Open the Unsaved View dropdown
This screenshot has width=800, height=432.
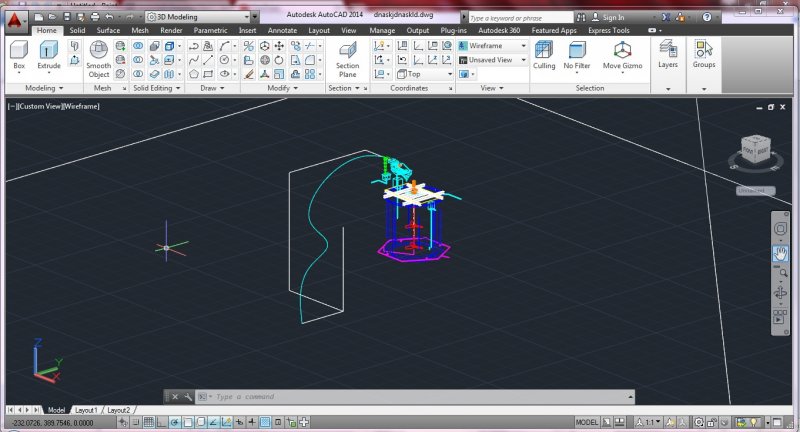[492, 60]
